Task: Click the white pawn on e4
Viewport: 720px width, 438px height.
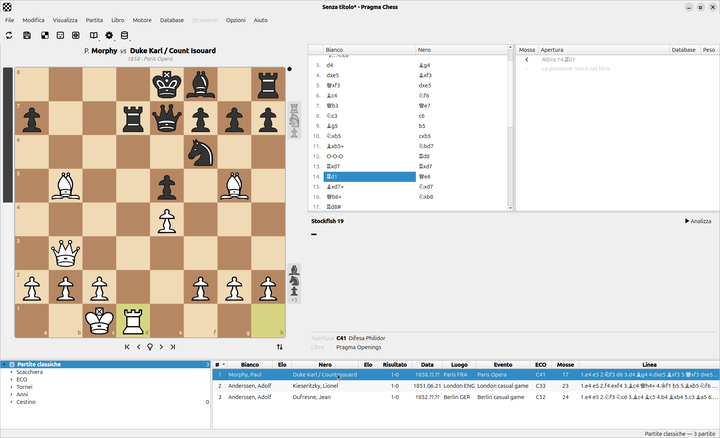Action: point(167,220)
